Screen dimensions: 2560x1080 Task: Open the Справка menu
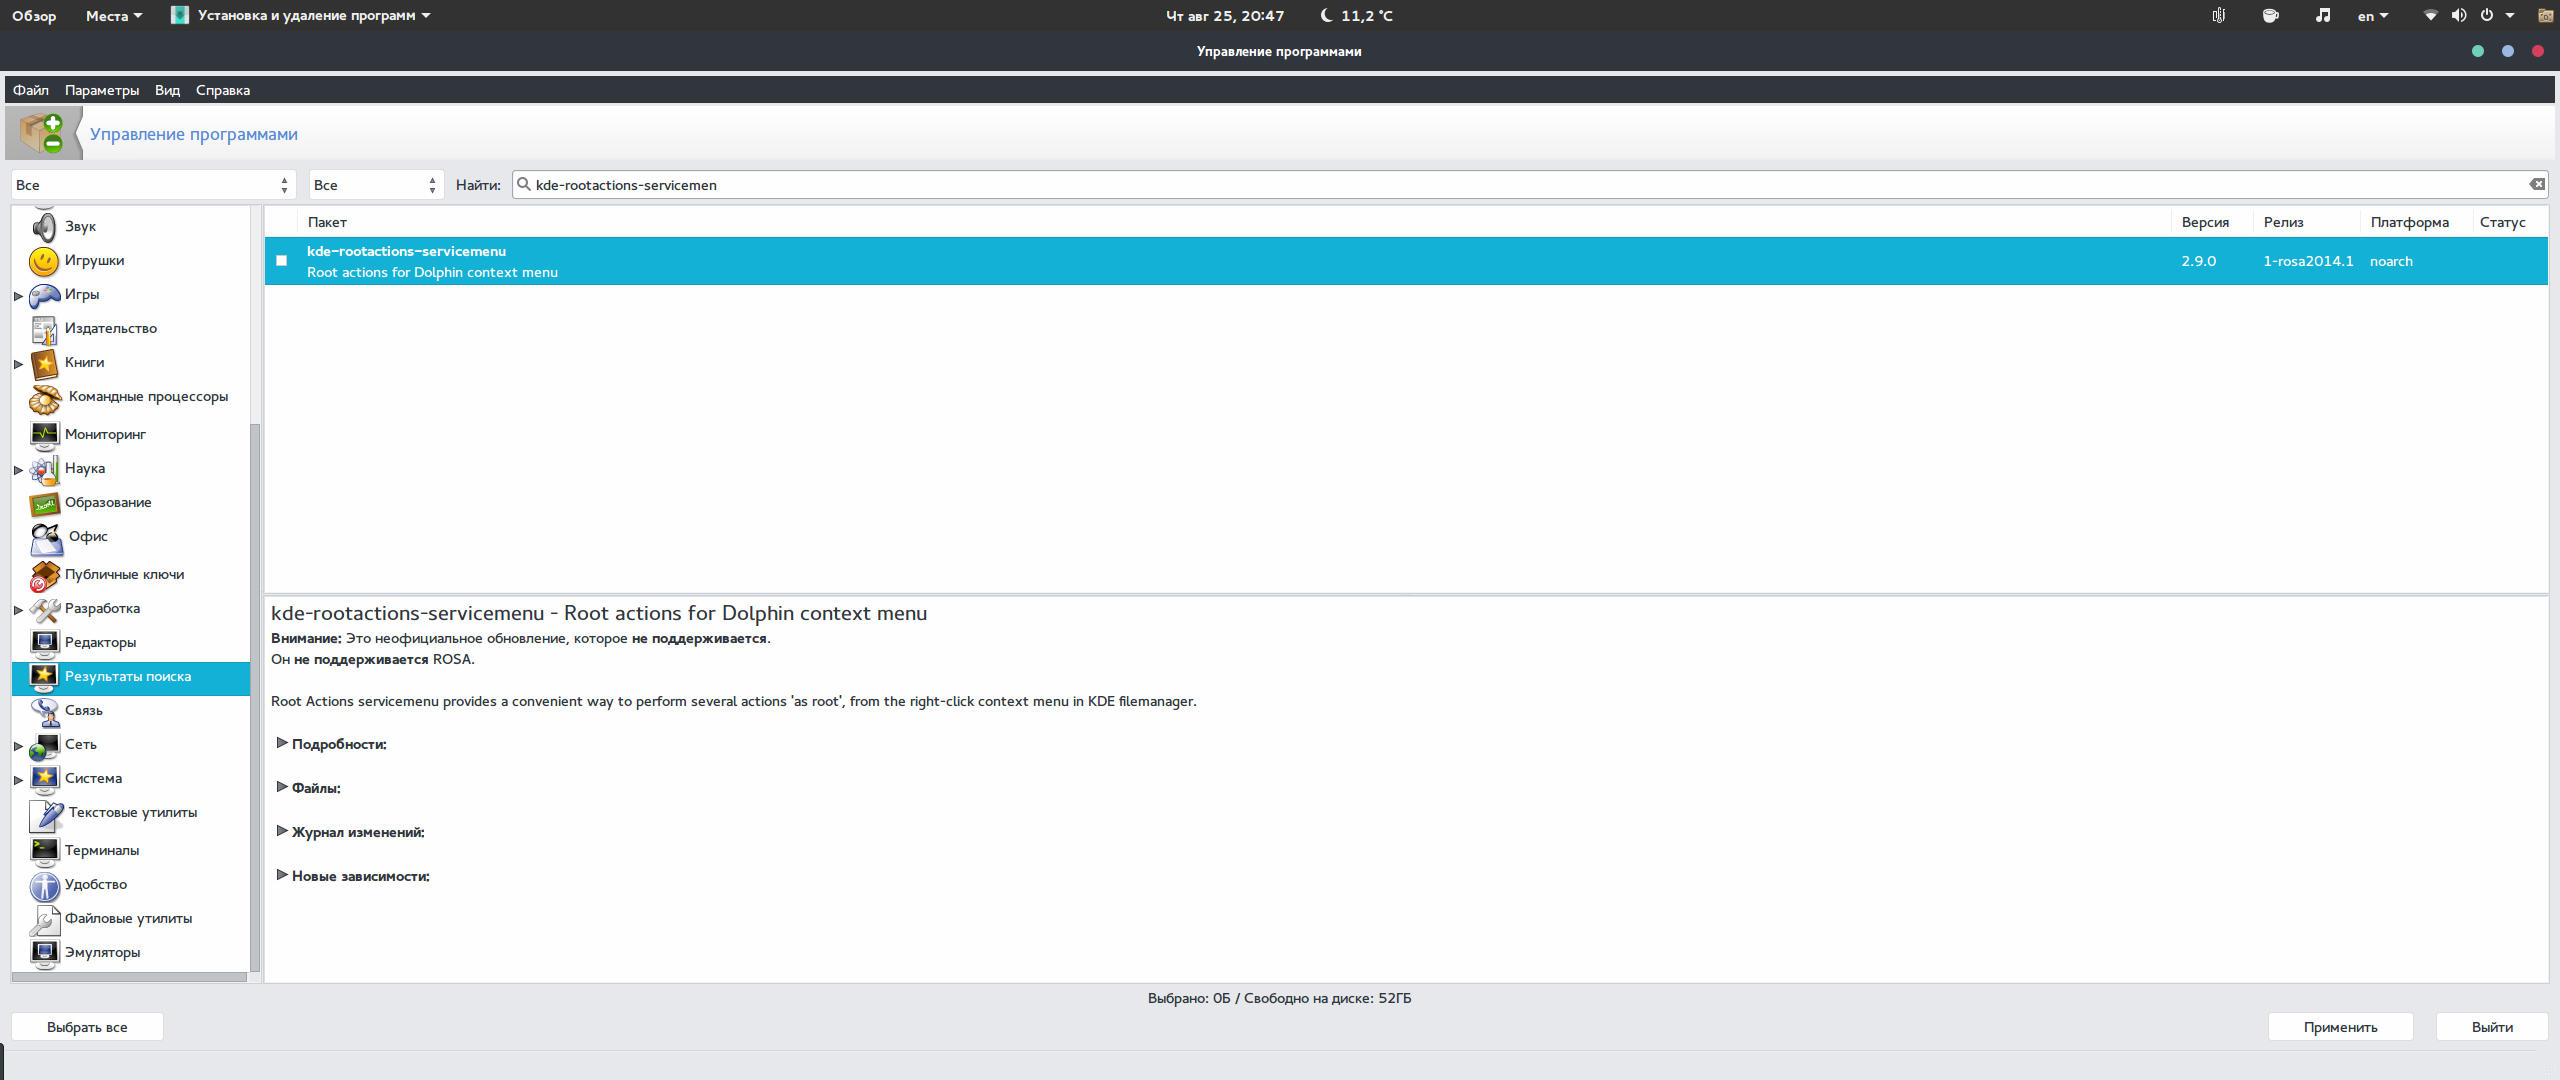(x=222, y=90)
